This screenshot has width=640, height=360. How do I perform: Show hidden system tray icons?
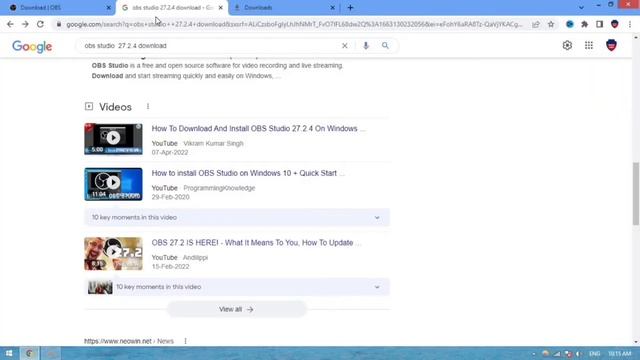(x=533, y=354)
